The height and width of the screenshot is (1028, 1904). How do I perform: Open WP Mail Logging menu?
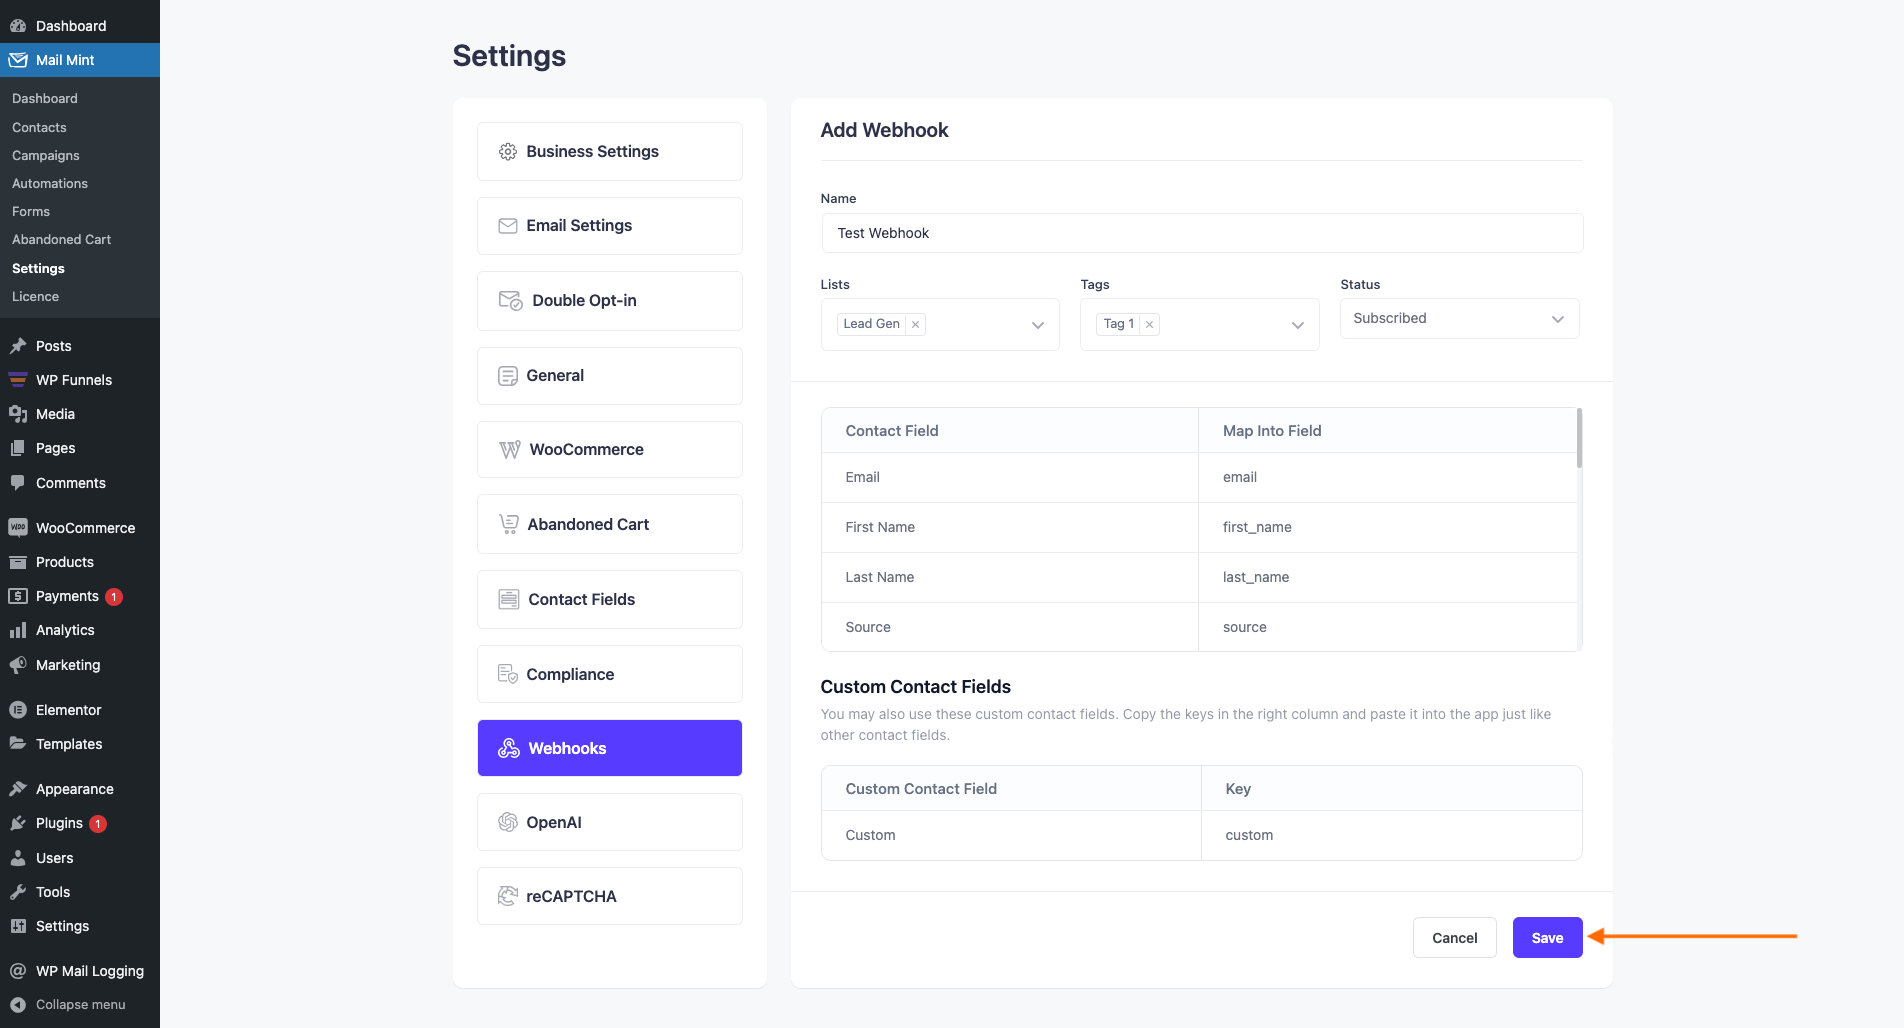click(x=80, y=971)
